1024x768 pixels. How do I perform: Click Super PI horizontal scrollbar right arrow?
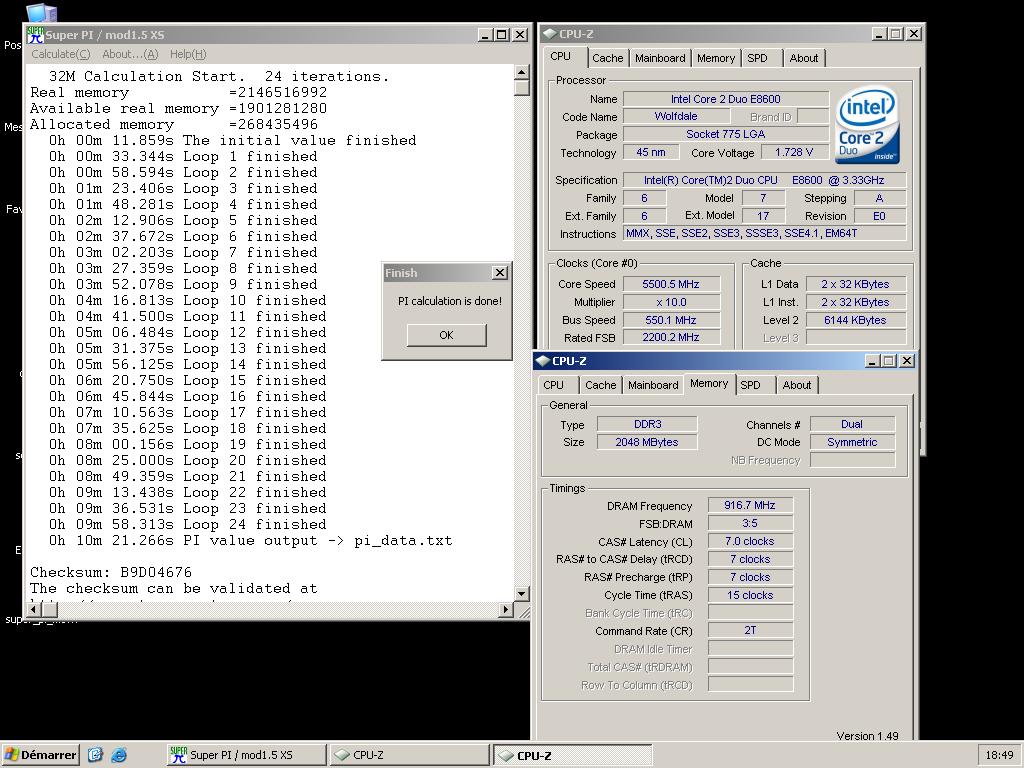point(505,609)
